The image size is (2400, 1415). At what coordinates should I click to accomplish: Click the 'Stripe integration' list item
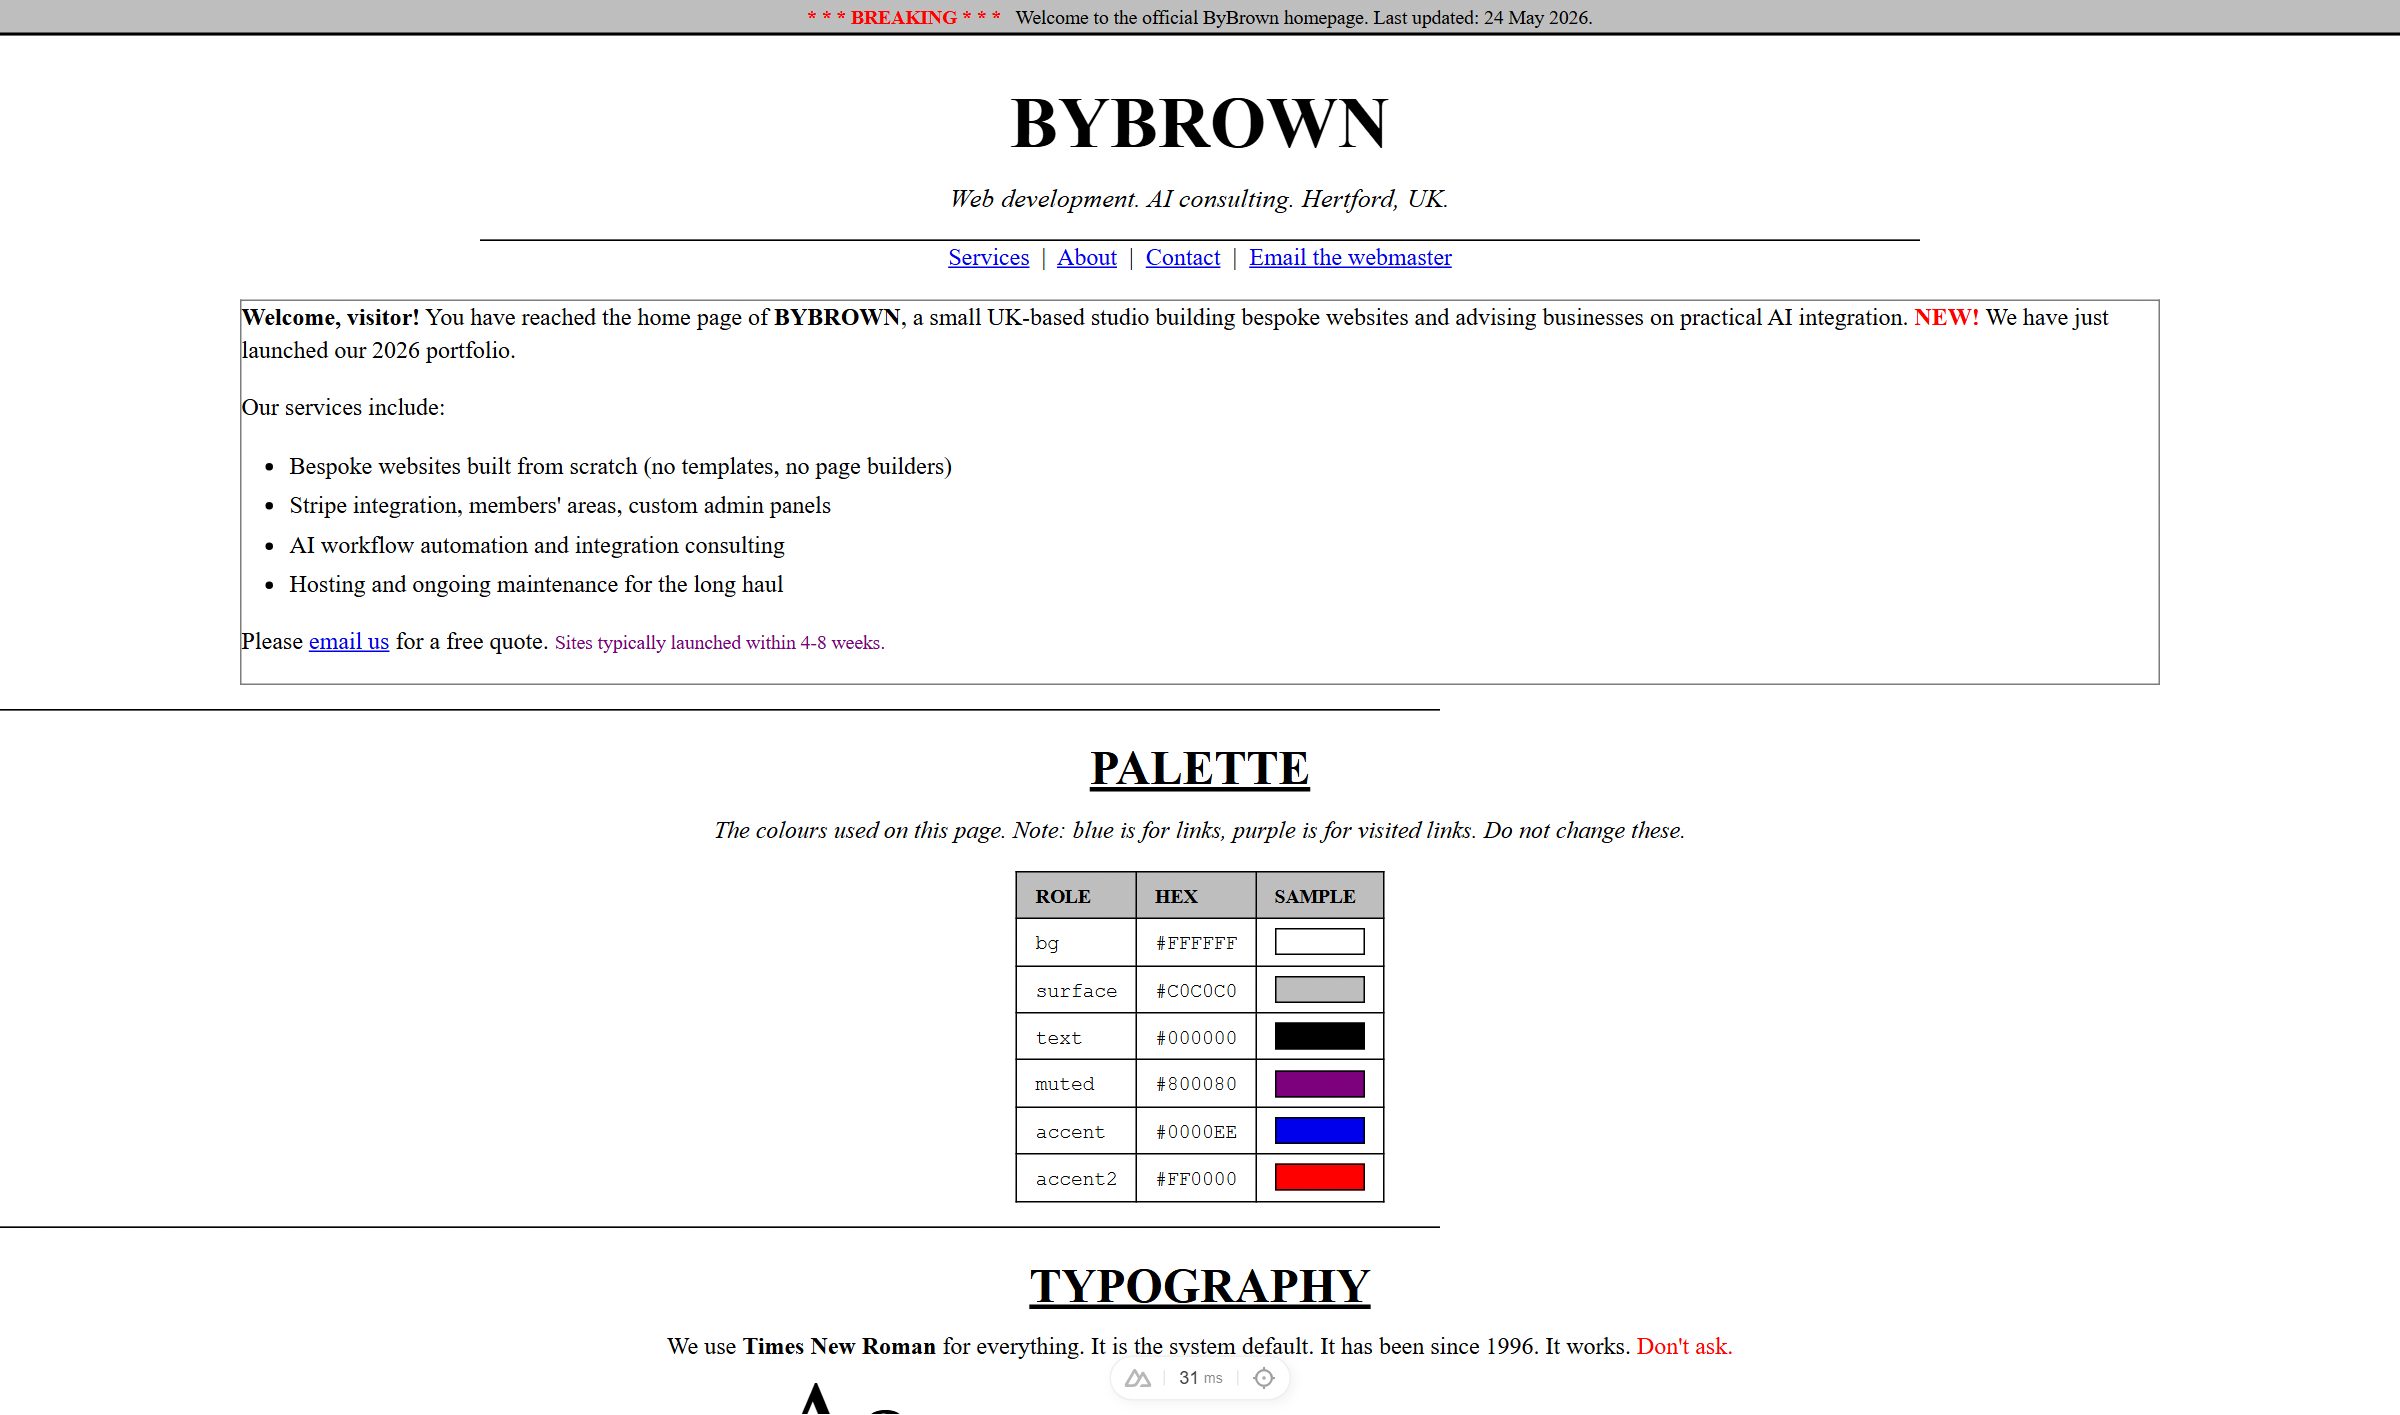click(x=560, y=505)
